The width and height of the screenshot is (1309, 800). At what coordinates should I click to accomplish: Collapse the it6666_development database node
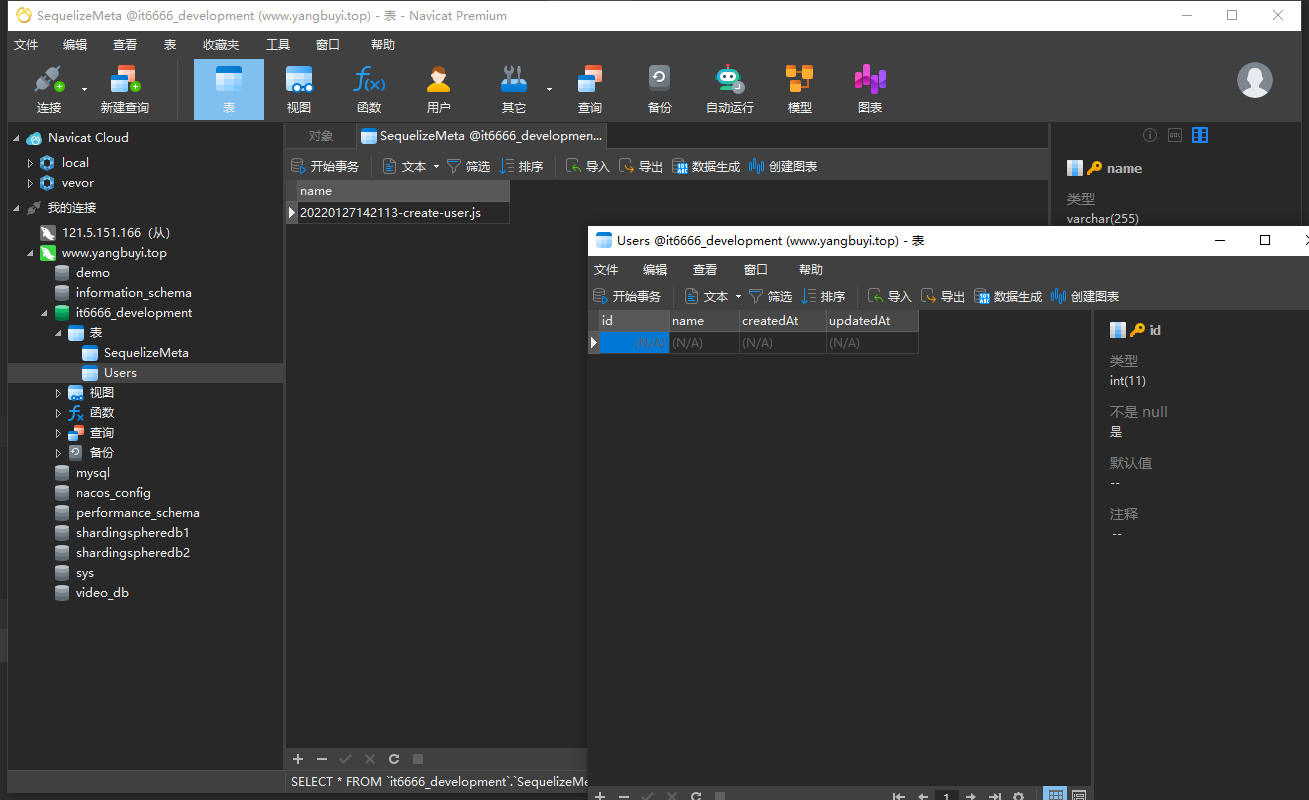point(44,313)
